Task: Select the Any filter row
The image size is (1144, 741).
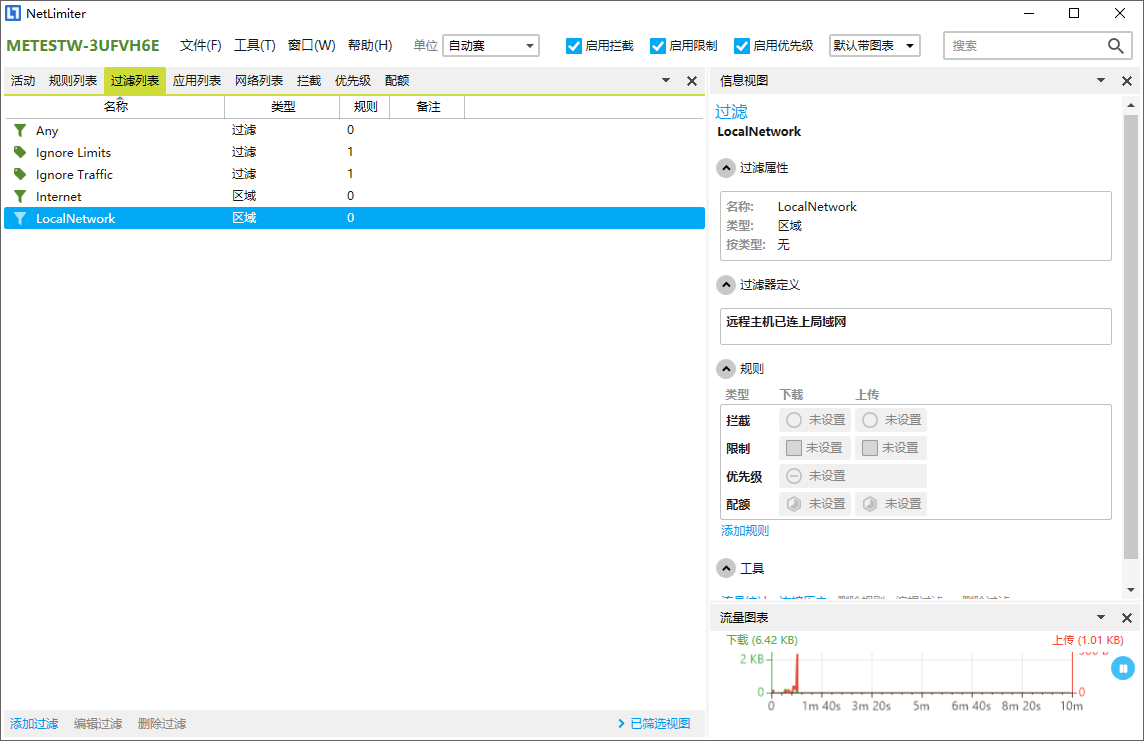Action: 355,131
